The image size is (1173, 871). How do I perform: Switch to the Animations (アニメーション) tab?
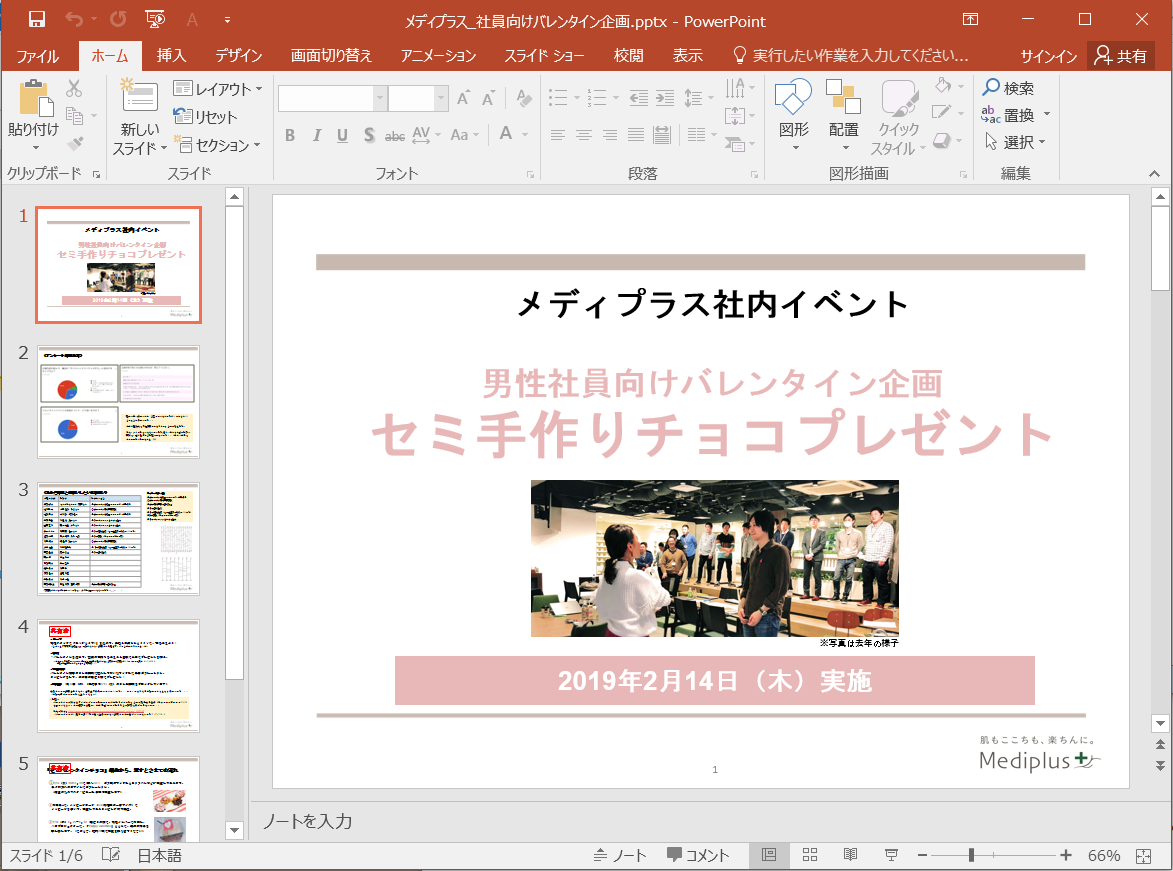click(438, 55)
